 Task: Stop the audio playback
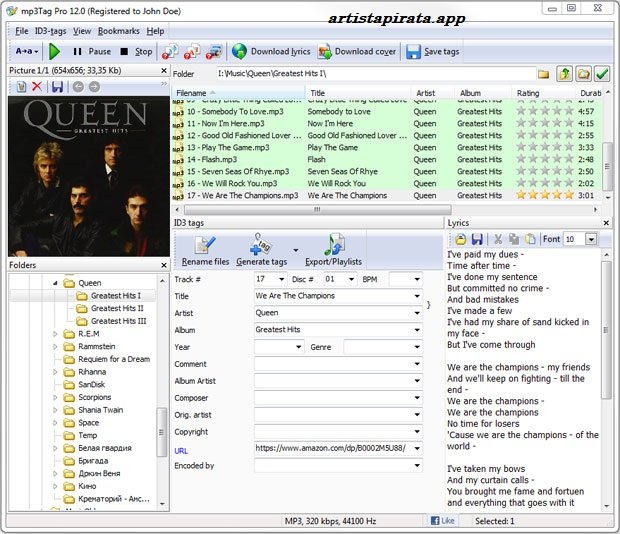pos(136,51)
